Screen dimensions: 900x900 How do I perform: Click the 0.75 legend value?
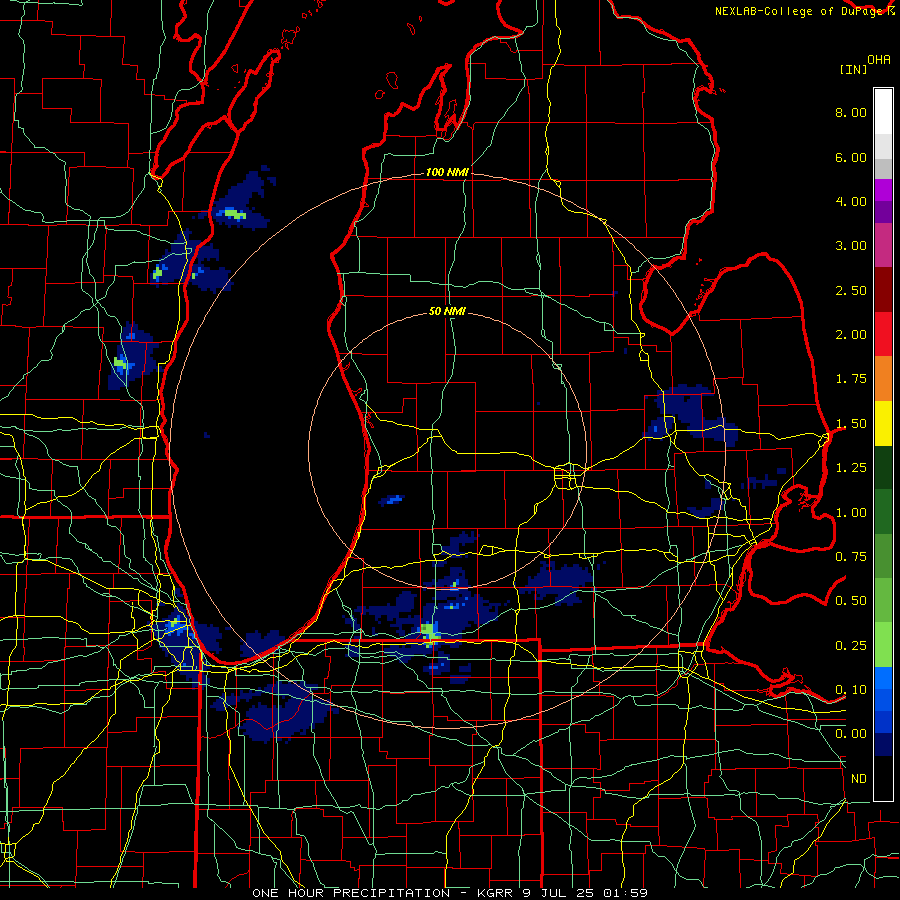(x=851, y=557)
